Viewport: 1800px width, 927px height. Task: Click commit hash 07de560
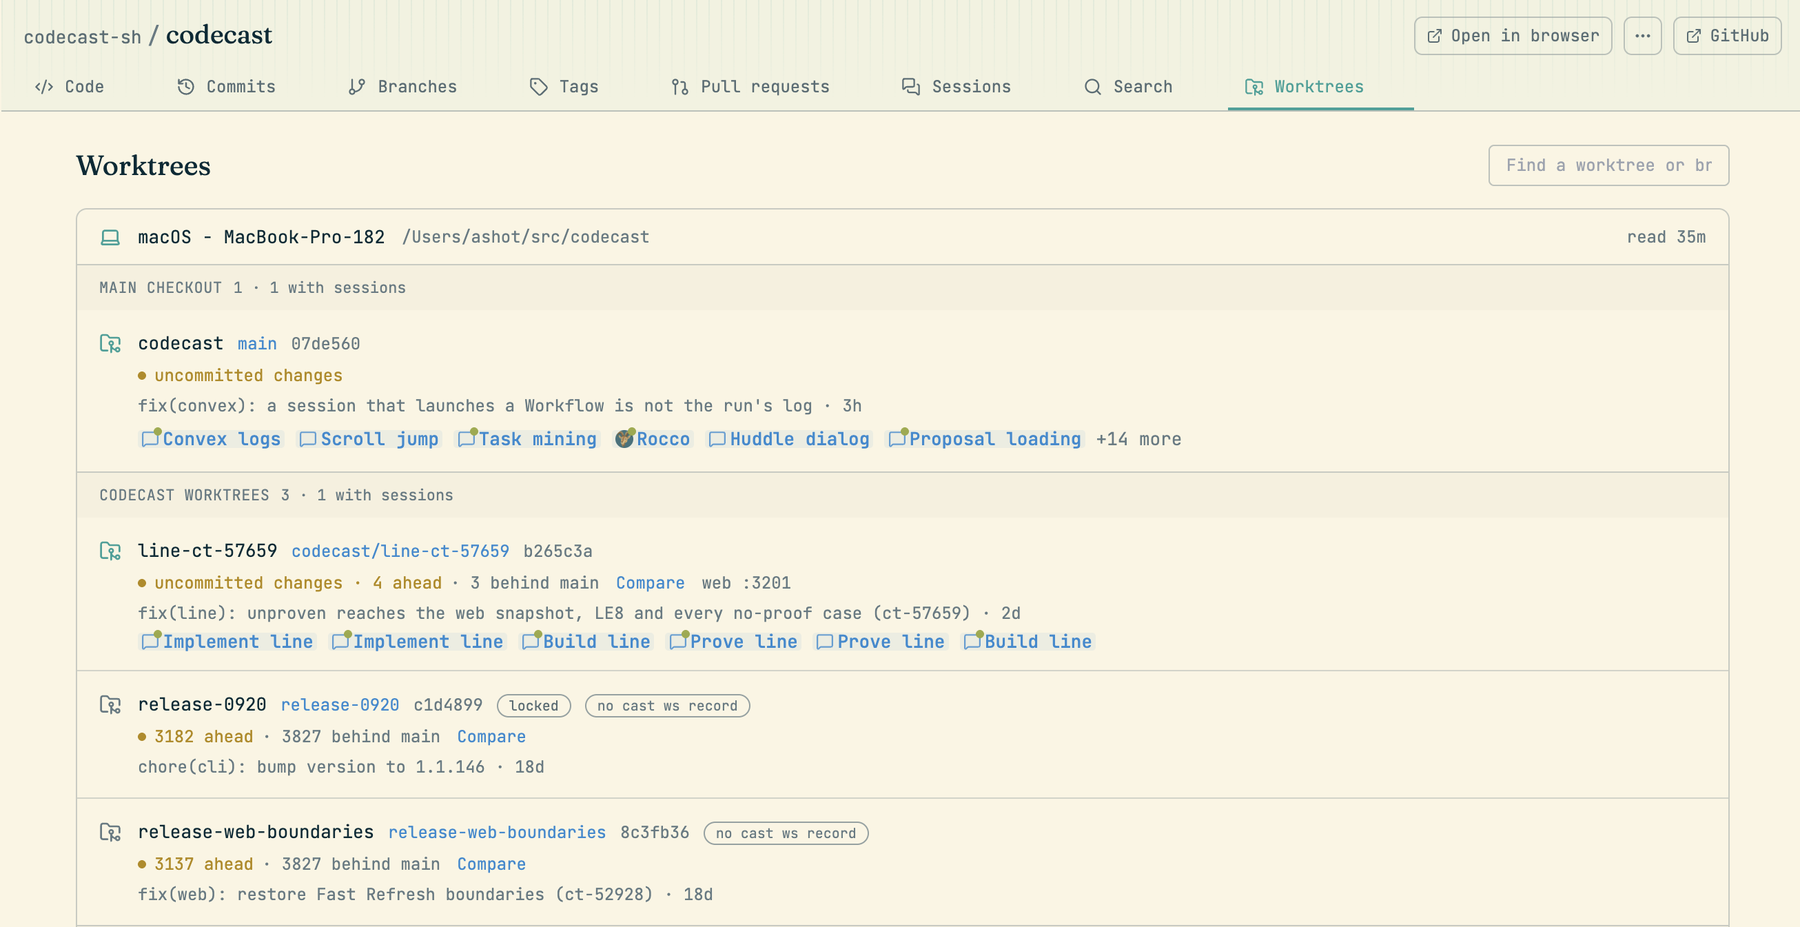pos(325,344)
